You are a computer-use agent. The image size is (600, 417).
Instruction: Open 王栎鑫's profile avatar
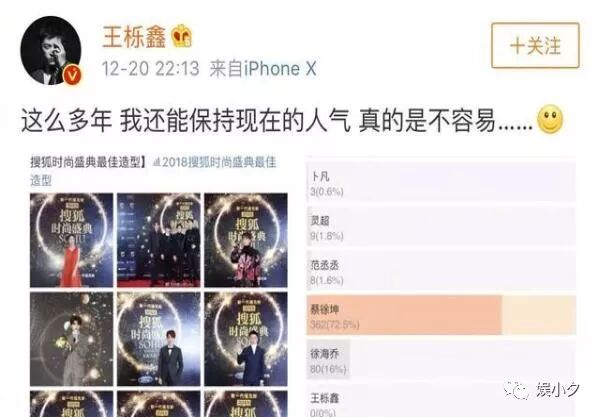51,50
